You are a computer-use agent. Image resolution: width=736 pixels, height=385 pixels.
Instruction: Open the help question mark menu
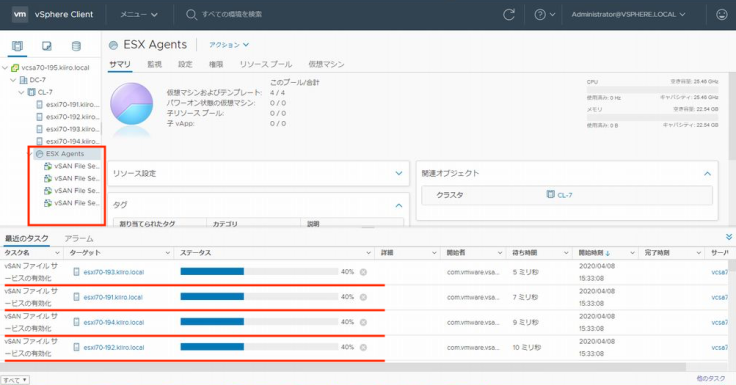(544, 15)
